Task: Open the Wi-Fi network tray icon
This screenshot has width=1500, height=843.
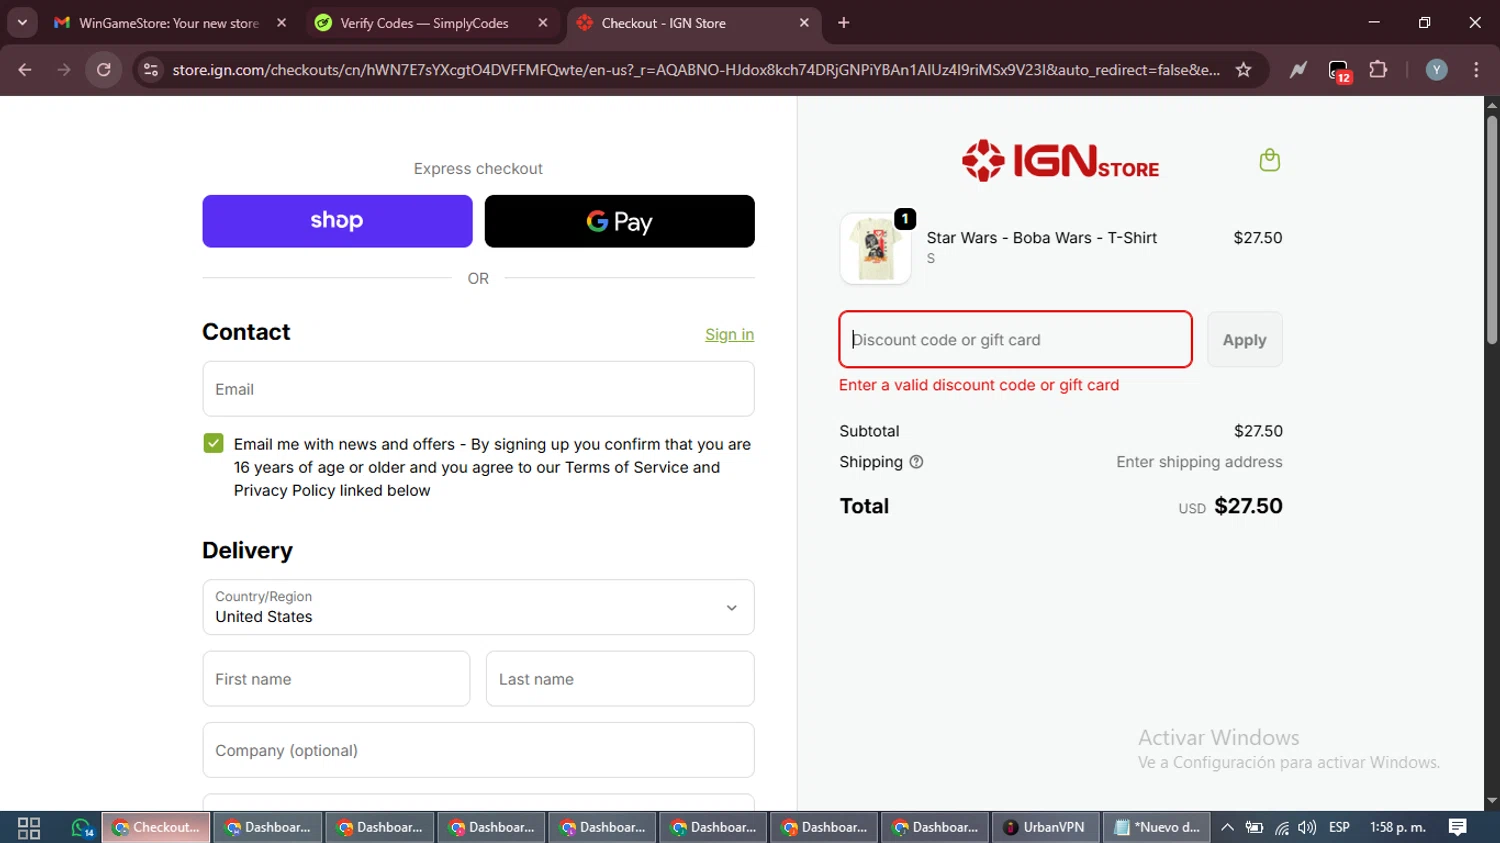Action: click(x=1281, y=827)
